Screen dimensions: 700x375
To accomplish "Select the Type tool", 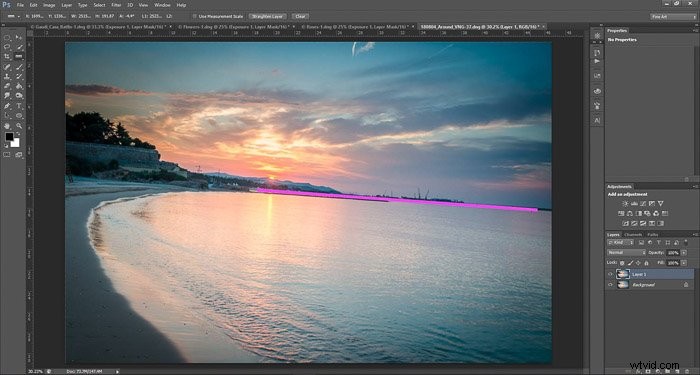I will [19, 106].
